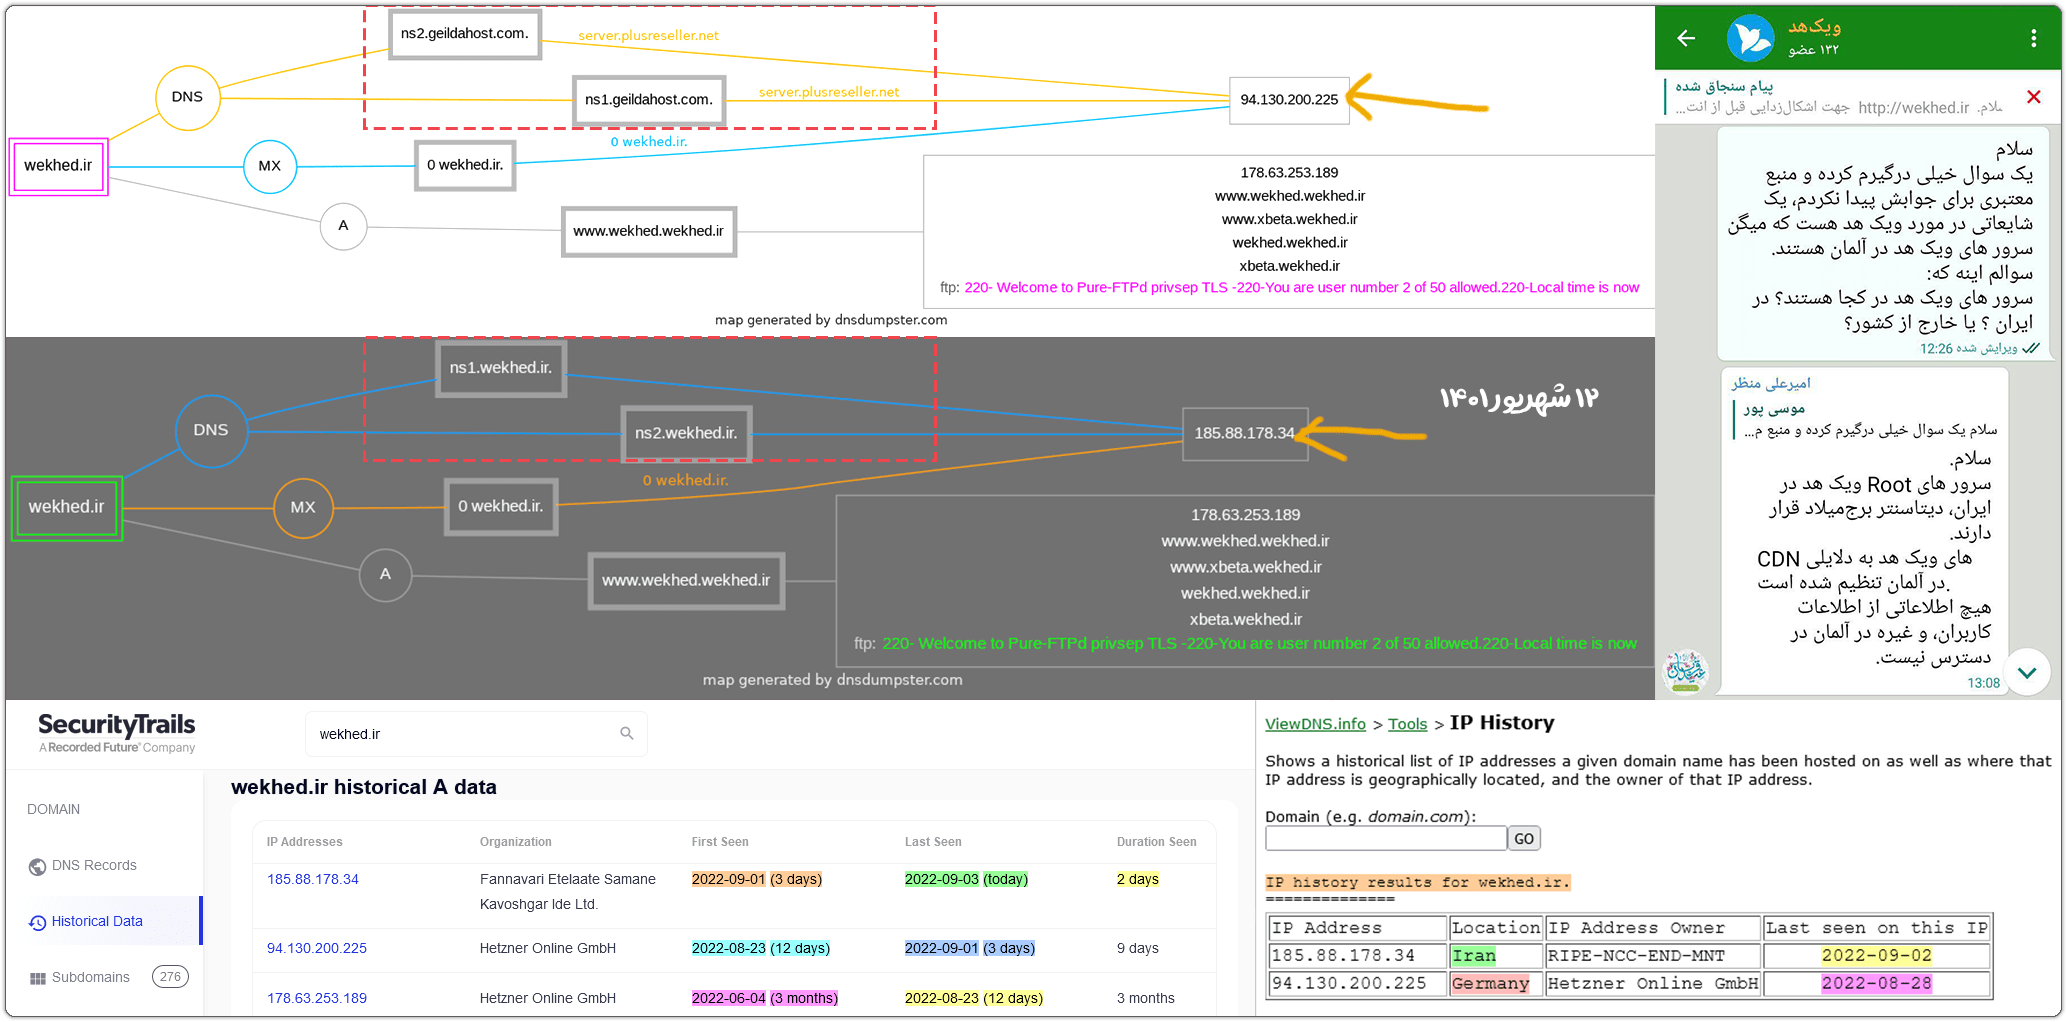Image resolution: width=2067 pixels, height=1022 pixels.
Task: Select Historical Data in the sidebar
Action: tap(97, 921)
